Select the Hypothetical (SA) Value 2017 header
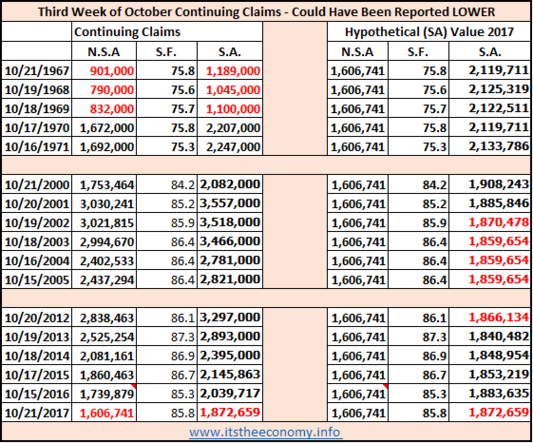The height and width of the screenshot is (443, 533). click(429, 32)
